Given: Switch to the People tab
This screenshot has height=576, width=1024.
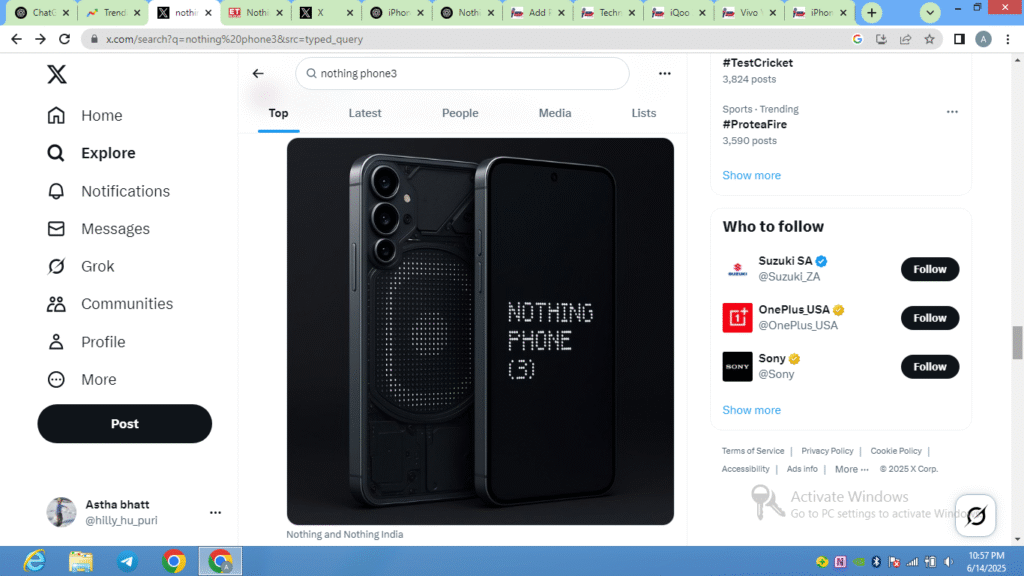Looking at the screenshot, I should [x=460, y=113].
